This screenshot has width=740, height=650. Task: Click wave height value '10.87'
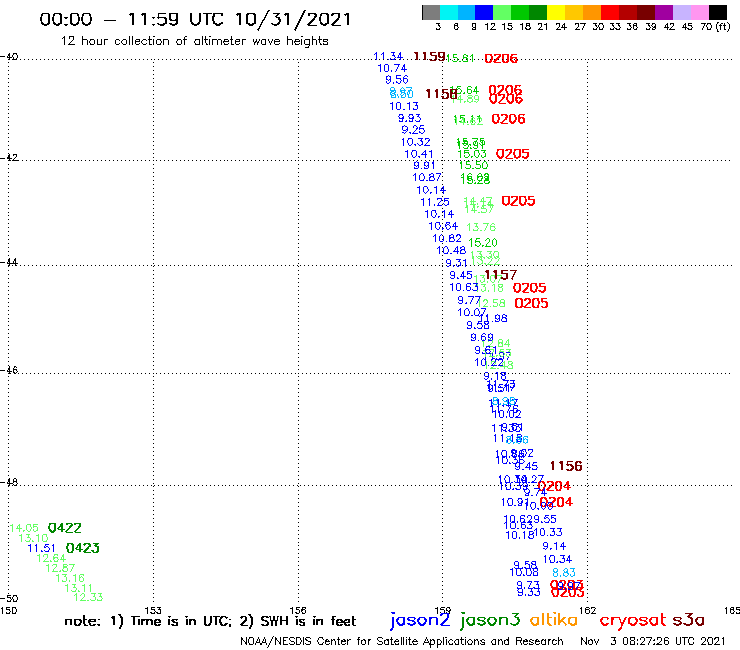427,177
